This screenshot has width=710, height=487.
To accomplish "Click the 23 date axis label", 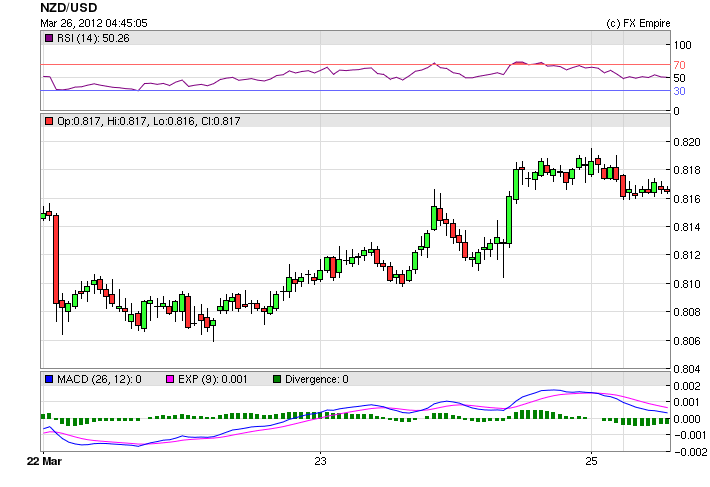I will coord(320,461).
